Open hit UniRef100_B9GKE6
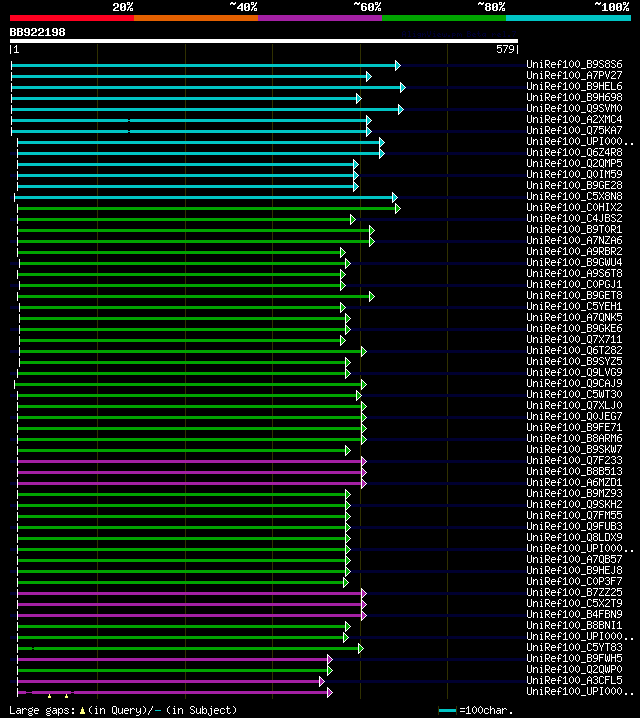 tap(574, 328)
